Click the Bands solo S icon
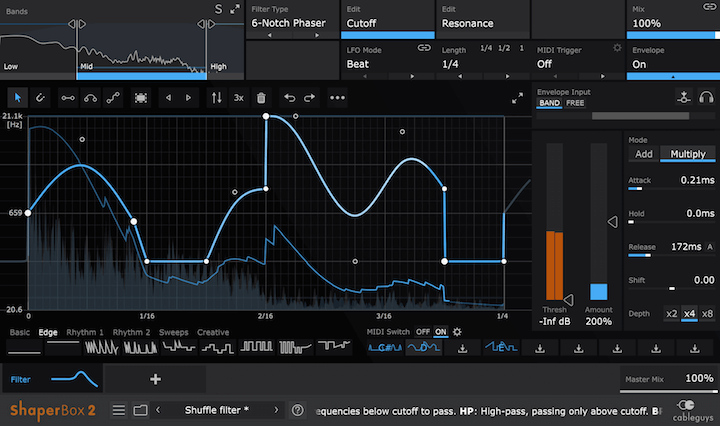 point(219,9)
